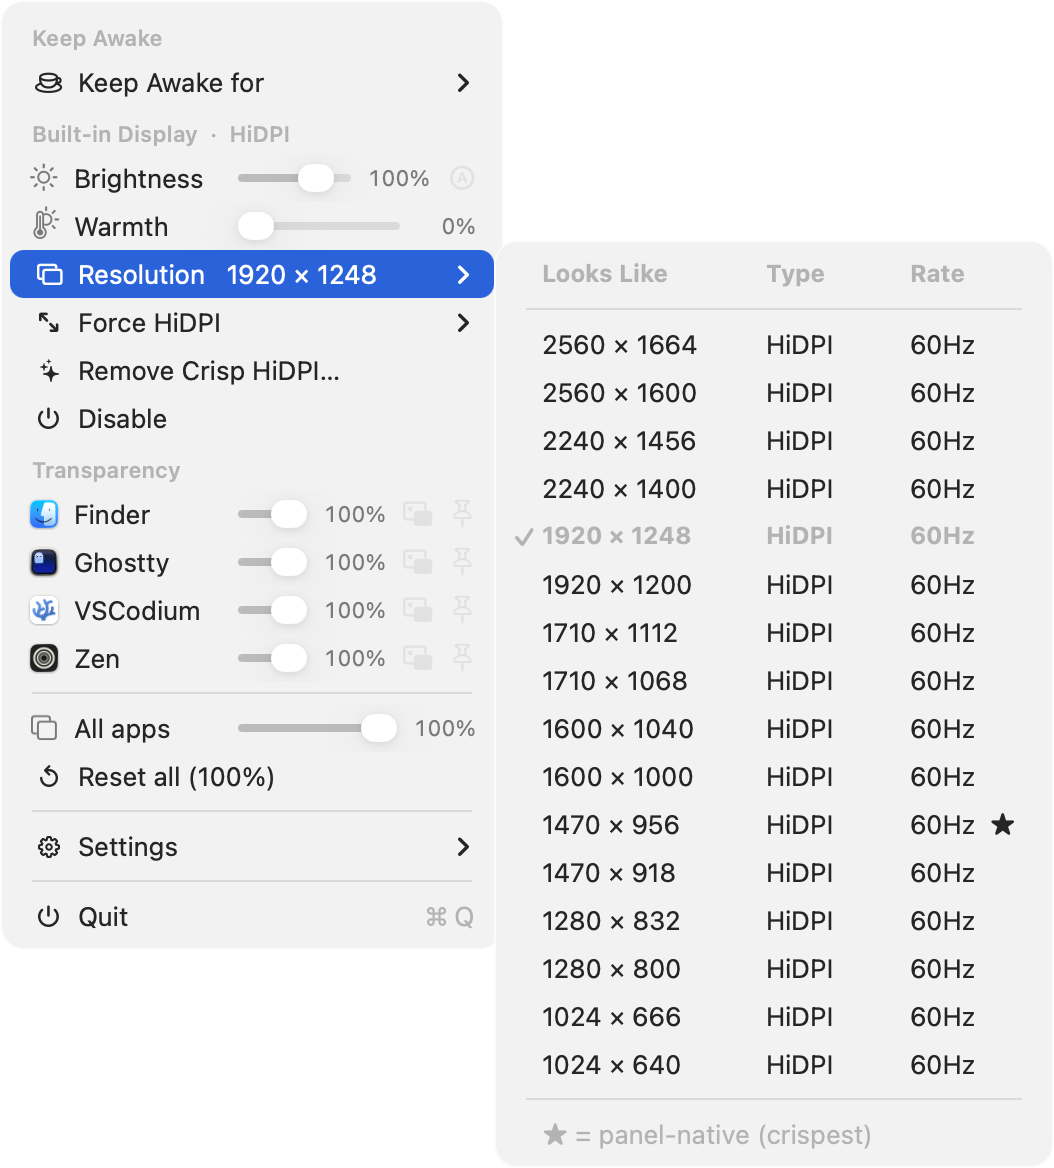Toggle the VSCodium window overlay icon
1054x1168 pixels.
pyautogui.click(x=417, y=610)
